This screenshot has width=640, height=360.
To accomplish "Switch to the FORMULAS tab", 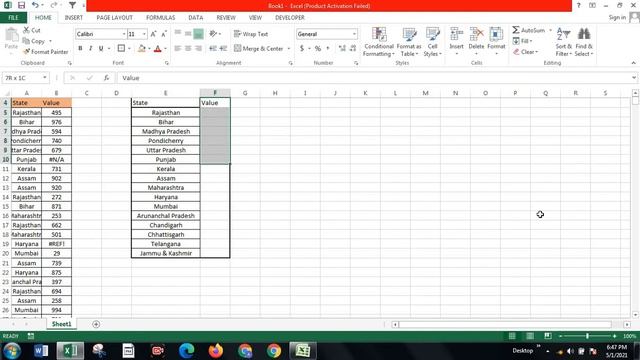I will [160, 18].
